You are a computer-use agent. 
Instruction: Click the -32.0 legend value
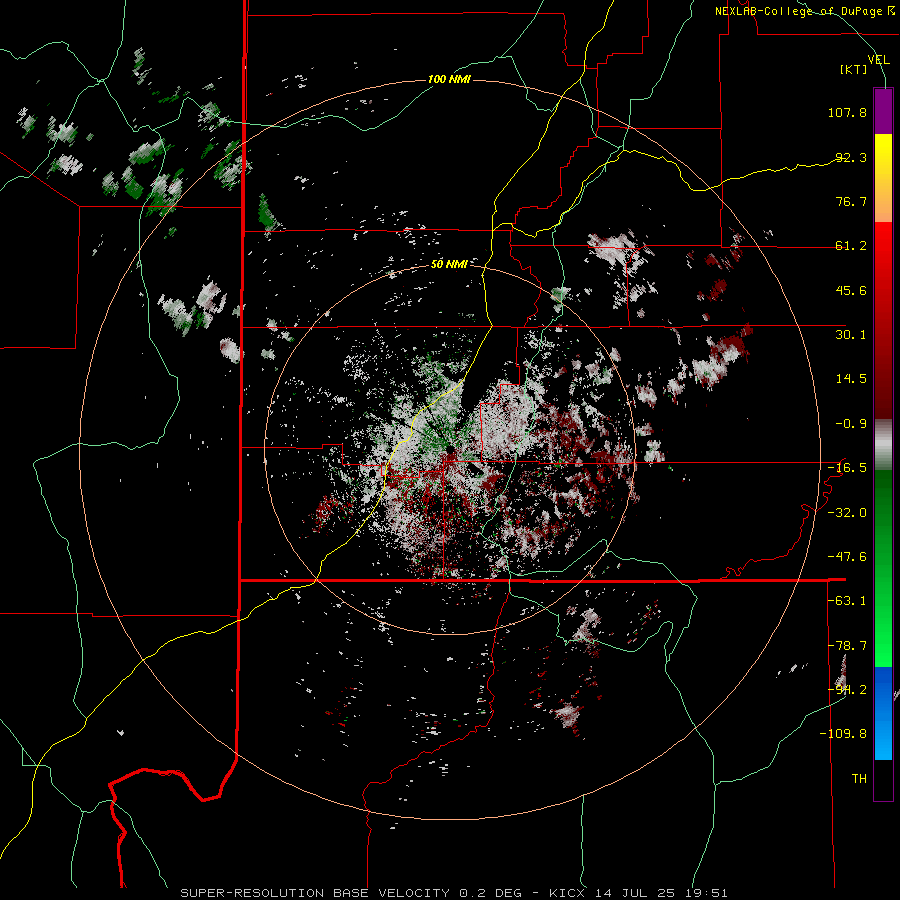pyautogui.click(x=847, y=513)
